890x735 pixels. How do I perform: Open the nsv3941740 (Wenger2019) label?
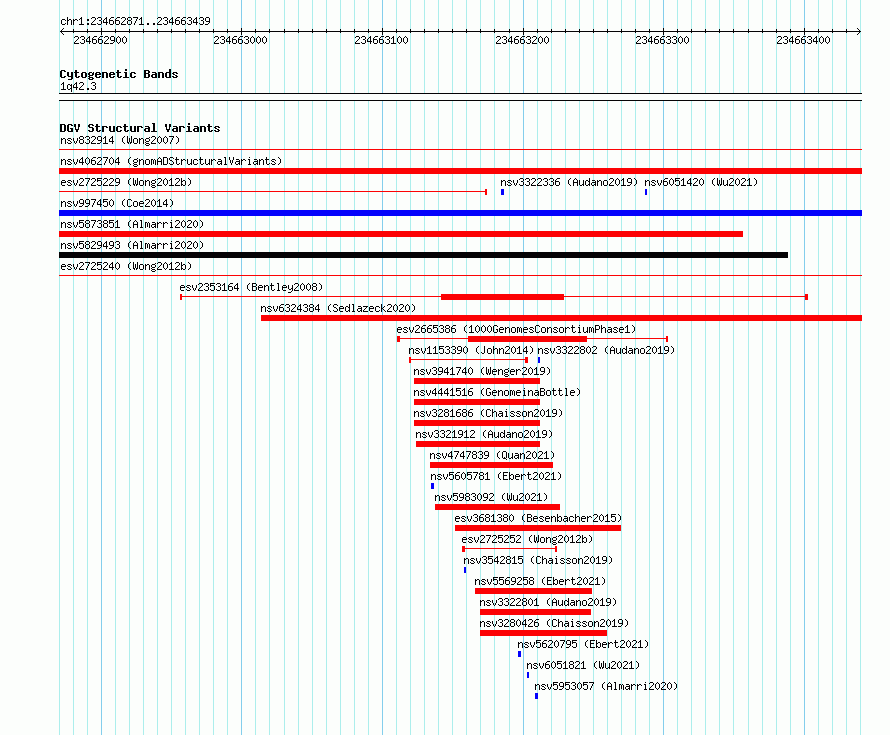click(482, 371)
